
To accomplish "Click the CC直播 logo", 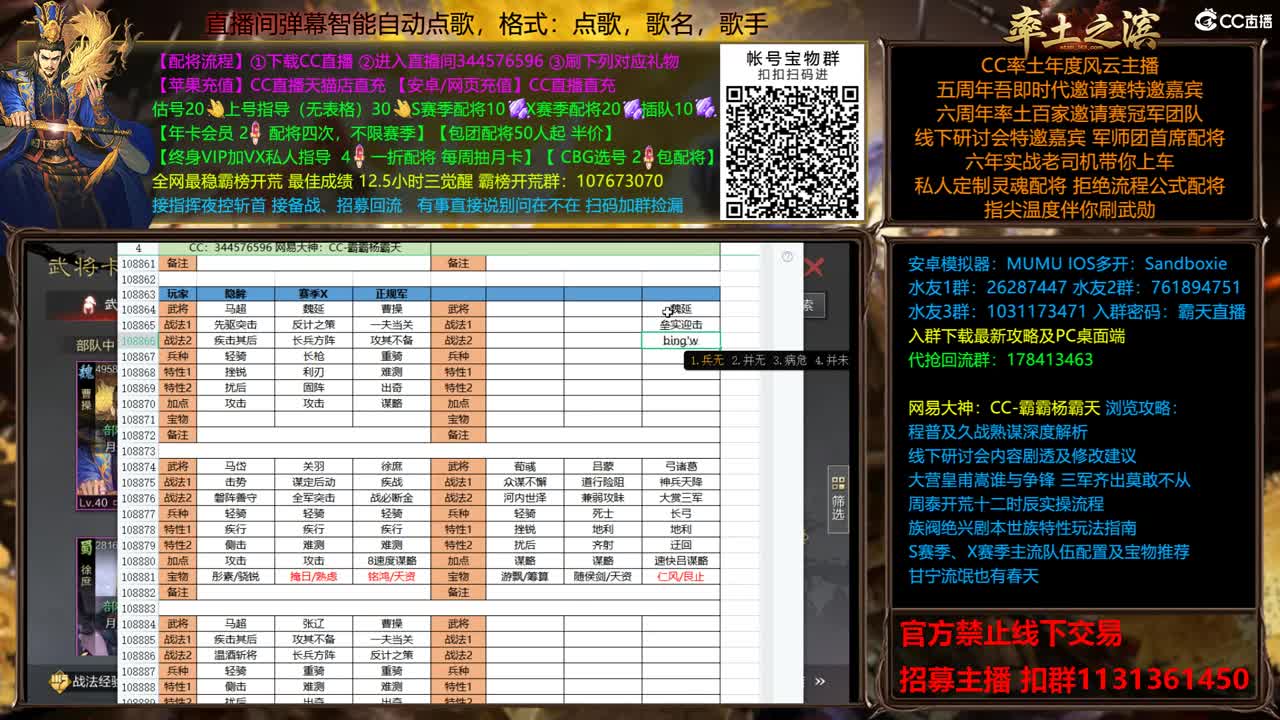I will (x=1233, y=20).
